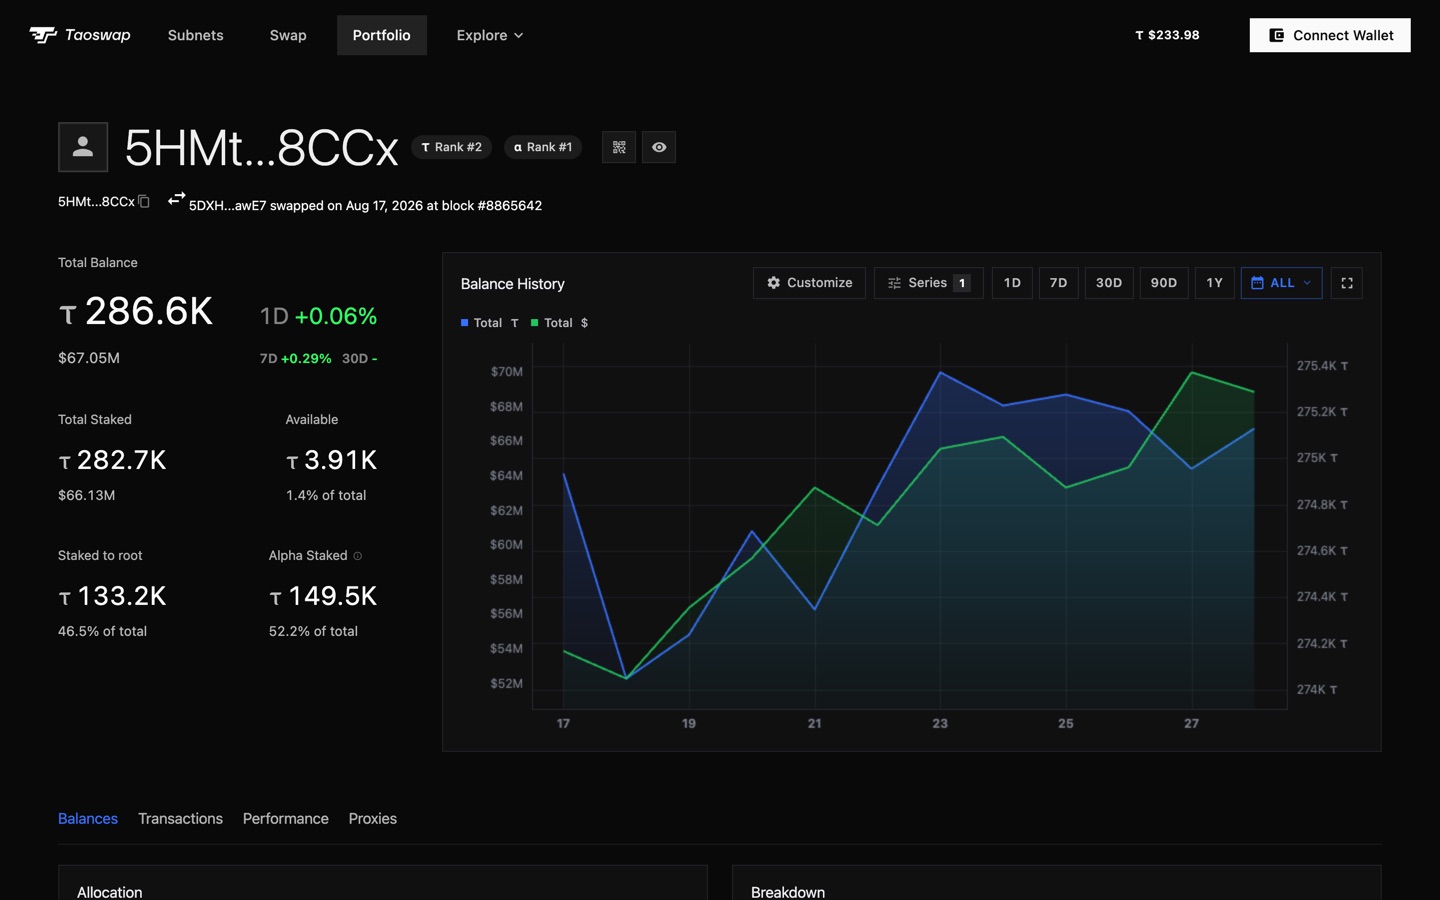Select the 30D time range
The height and width of the screenshot is (900, 1440).
1109,283
